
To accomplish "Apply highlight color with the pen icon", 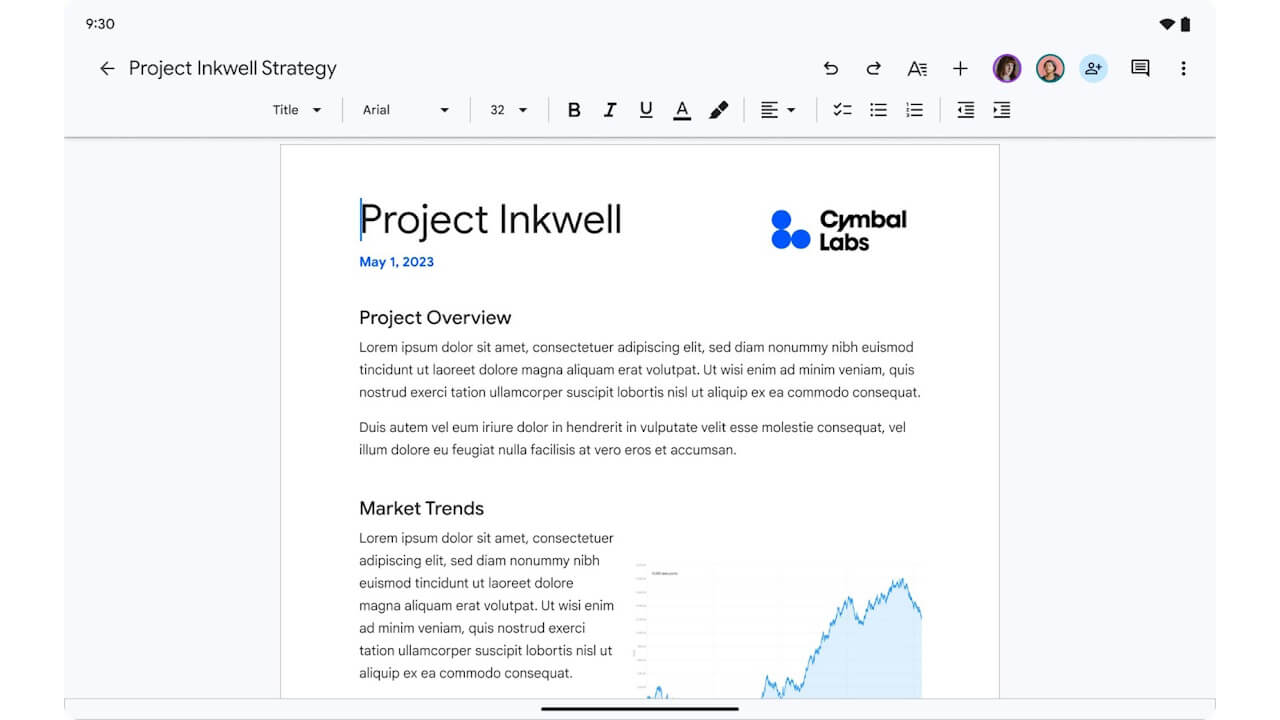I will 719,110.
